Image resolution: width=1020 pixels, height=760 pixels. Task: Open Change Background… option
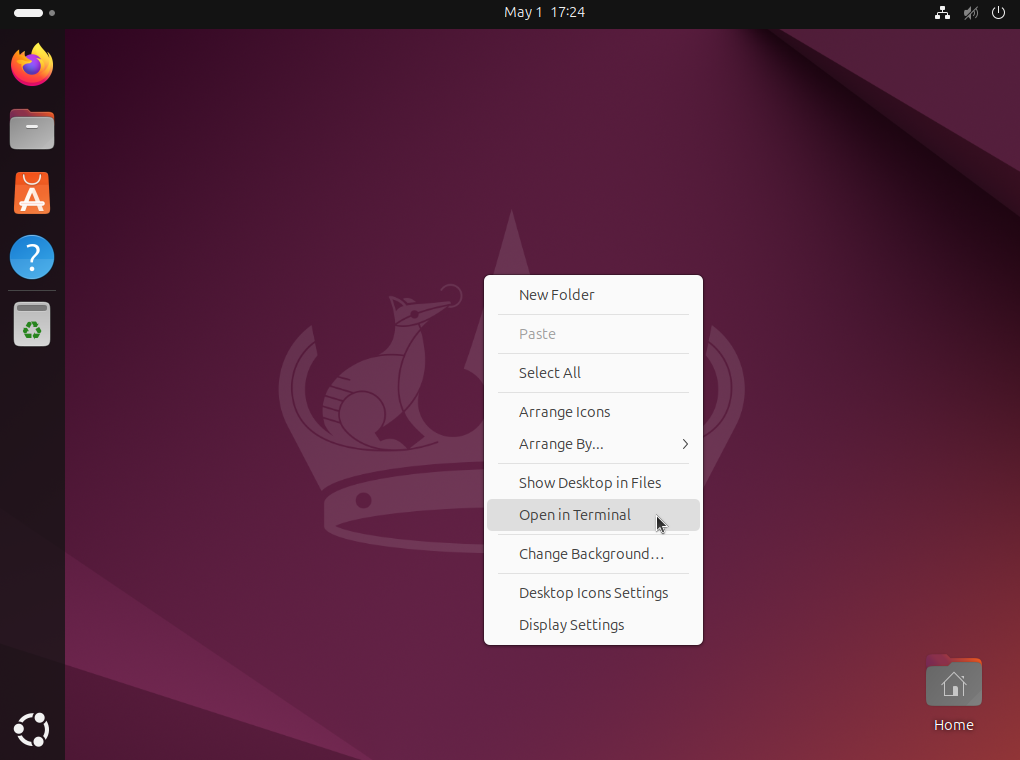click(593, 554)
